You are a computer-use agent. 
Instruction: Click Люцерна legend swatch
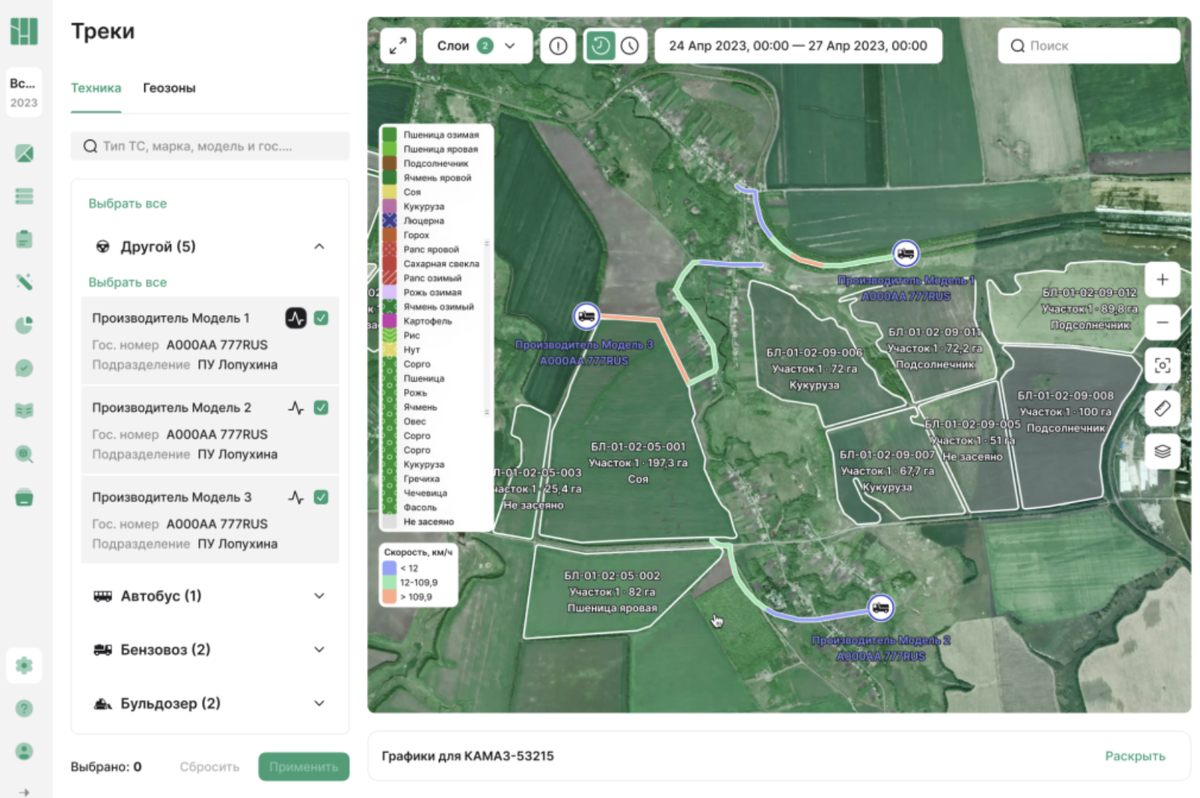(x=389, y=220)
